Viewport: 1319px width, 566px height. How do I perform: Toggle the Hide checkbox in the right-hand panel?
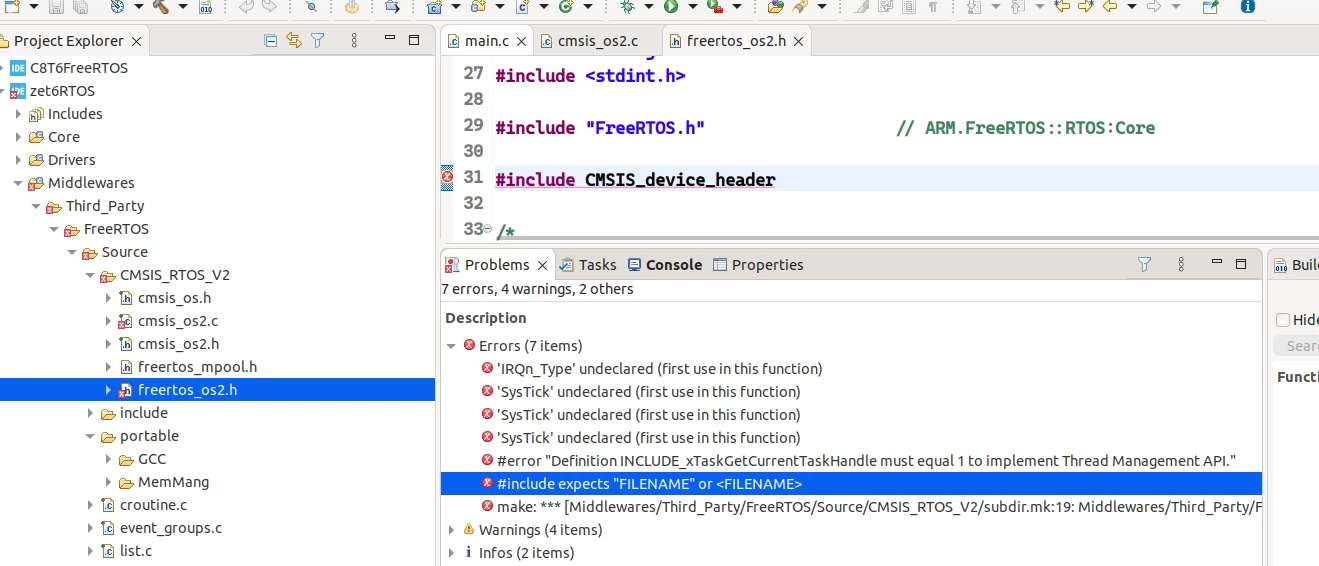(1283, 320)
